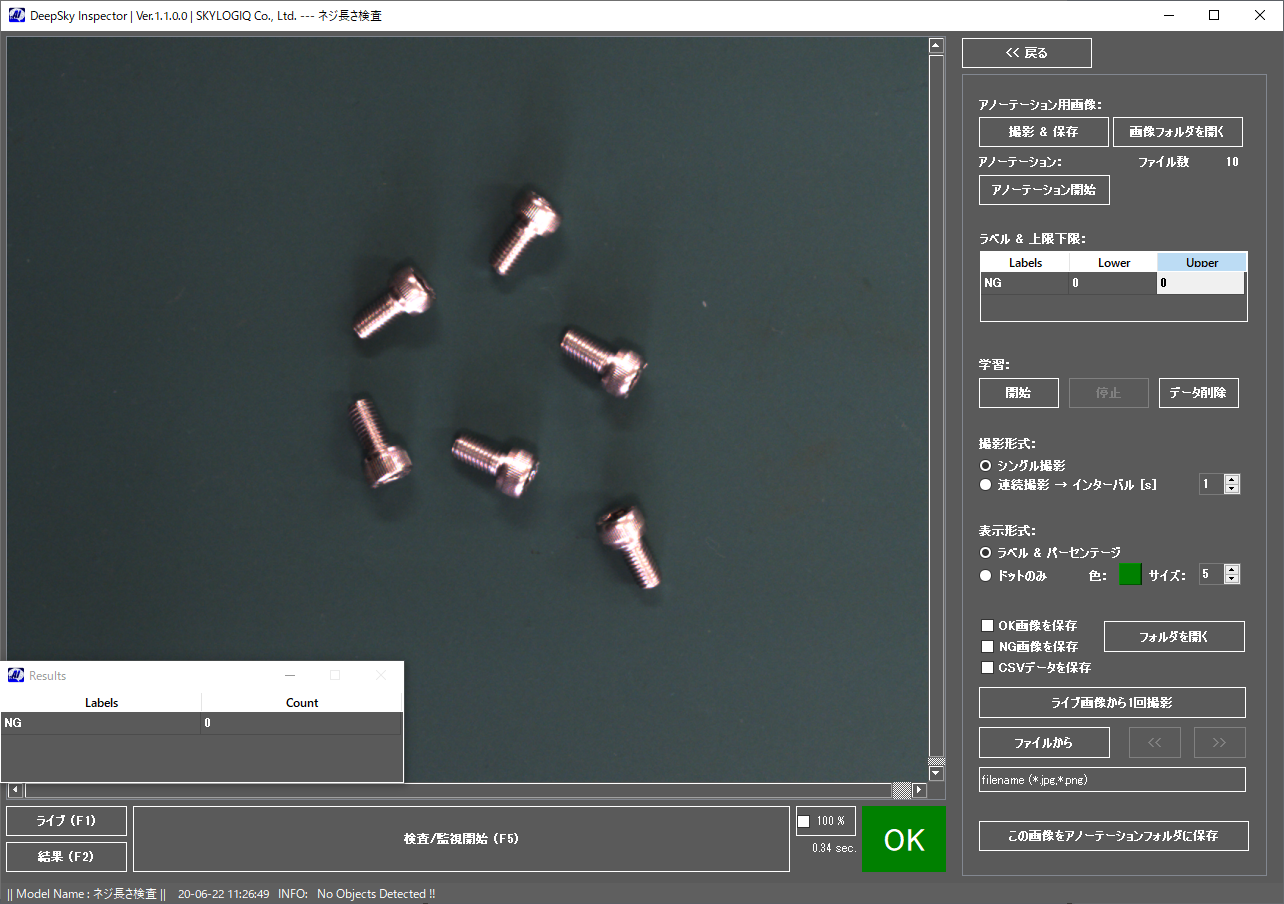Screen dimensions: 1284x904
Task: Select the Upper value cell for NG
Action: (x=1201, y=283)
